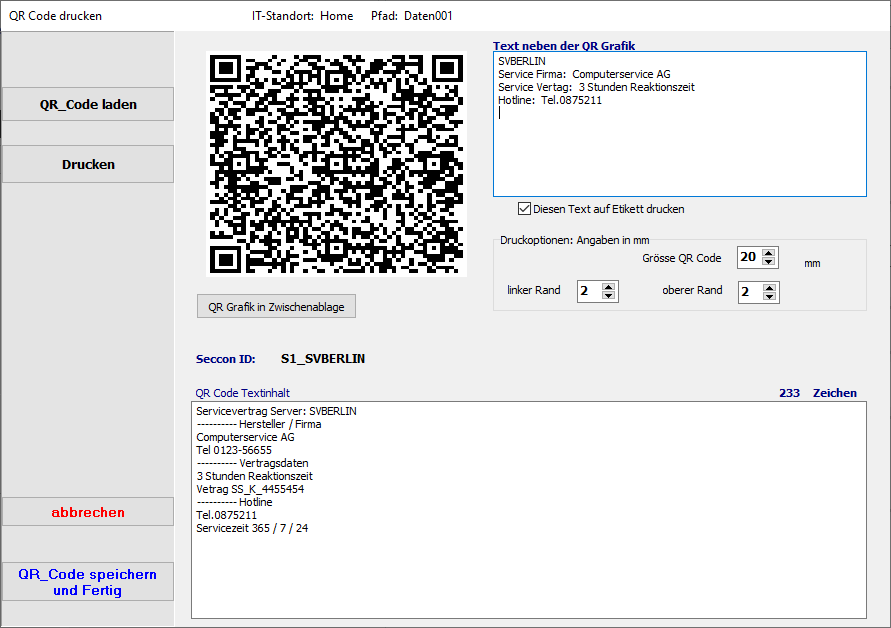
Task: Click the Text neben der QR Grafik heading
Action: [564, 45]
